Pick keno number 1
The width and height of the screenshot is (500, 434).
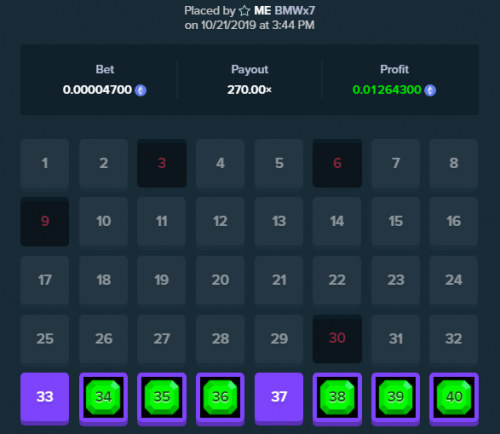coord(45,163)
